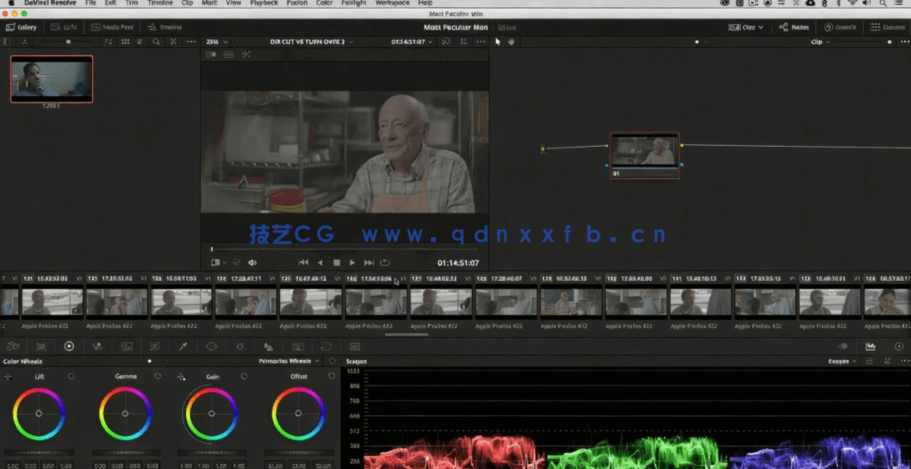Open the Workspace menu

[x=392, y=3]
